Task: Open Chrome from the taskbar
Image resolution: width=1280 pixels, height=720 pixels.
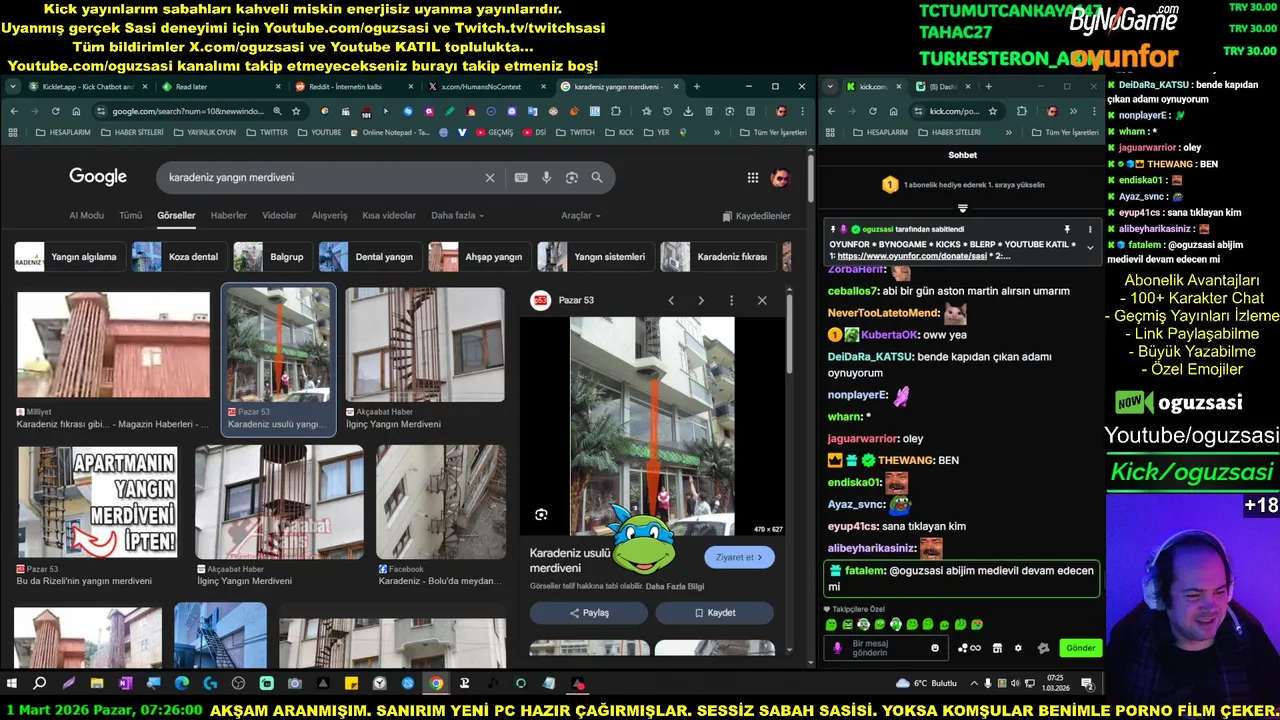Action: [x=436, y=684]
